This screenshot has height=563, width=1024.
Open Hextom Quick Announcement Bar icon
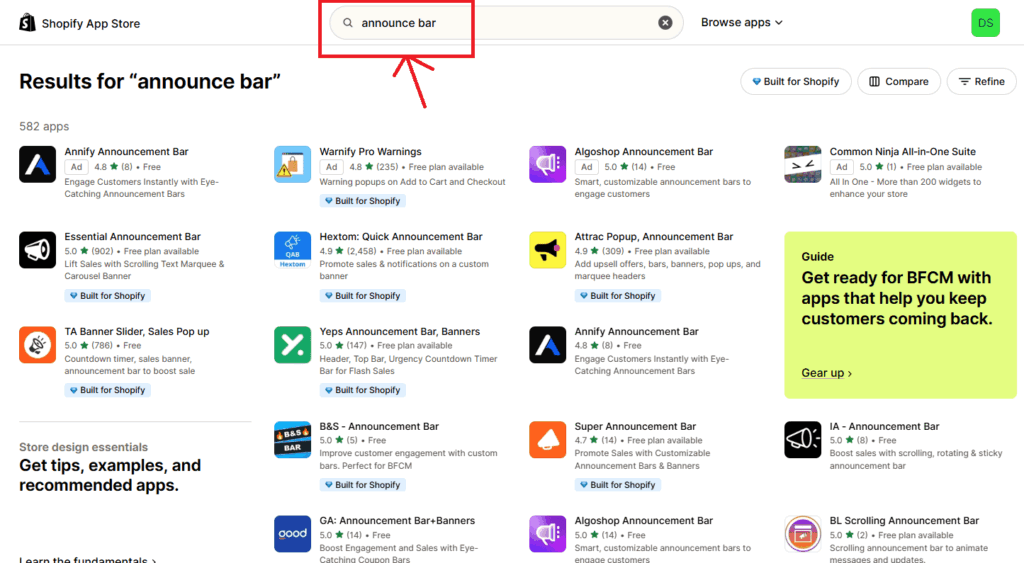pyautogui.click(x=293, y=249)
